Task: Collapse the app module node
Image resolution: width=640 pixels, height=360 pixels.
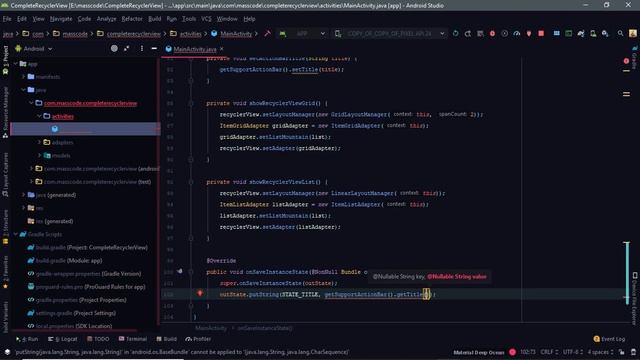Action: (x=16, y=64)
